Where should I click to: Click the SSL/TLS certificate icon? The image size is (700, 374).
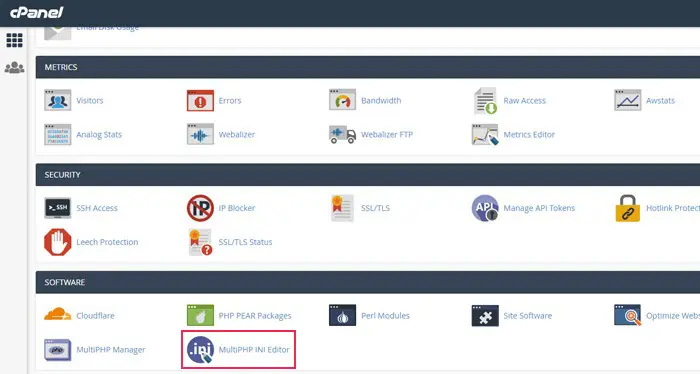coord(342,208)
